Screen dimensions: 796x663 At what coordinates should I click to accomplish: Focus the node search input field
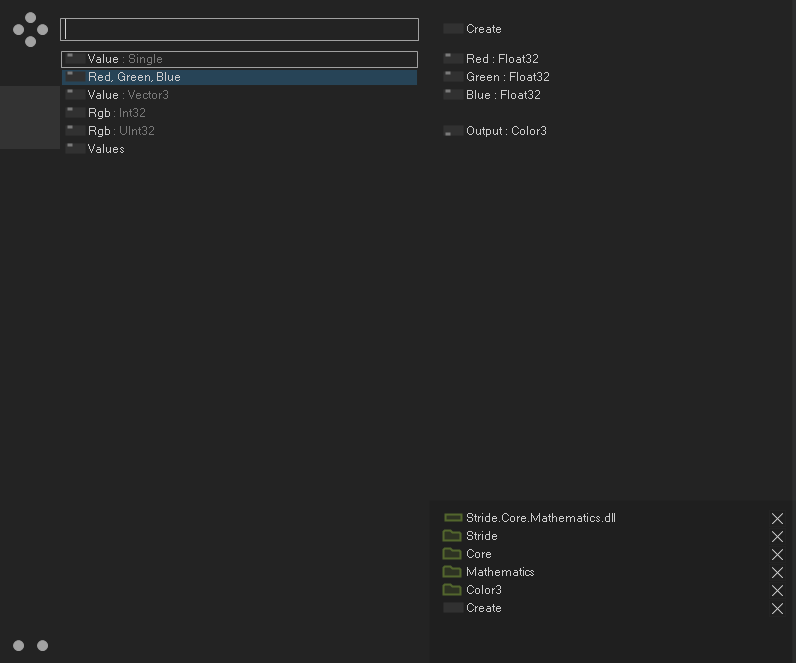(240, 29)
